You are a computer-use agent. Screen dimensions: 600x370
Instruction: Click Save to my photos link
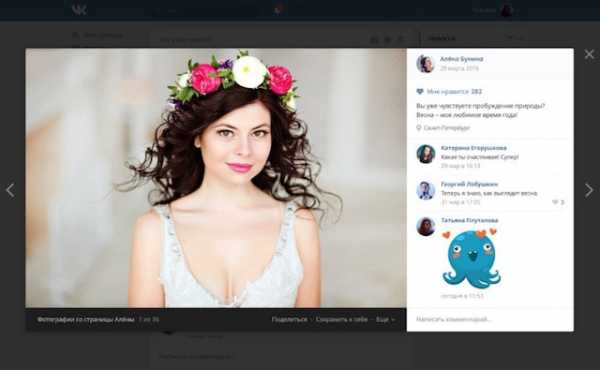(x=342, y=319)
